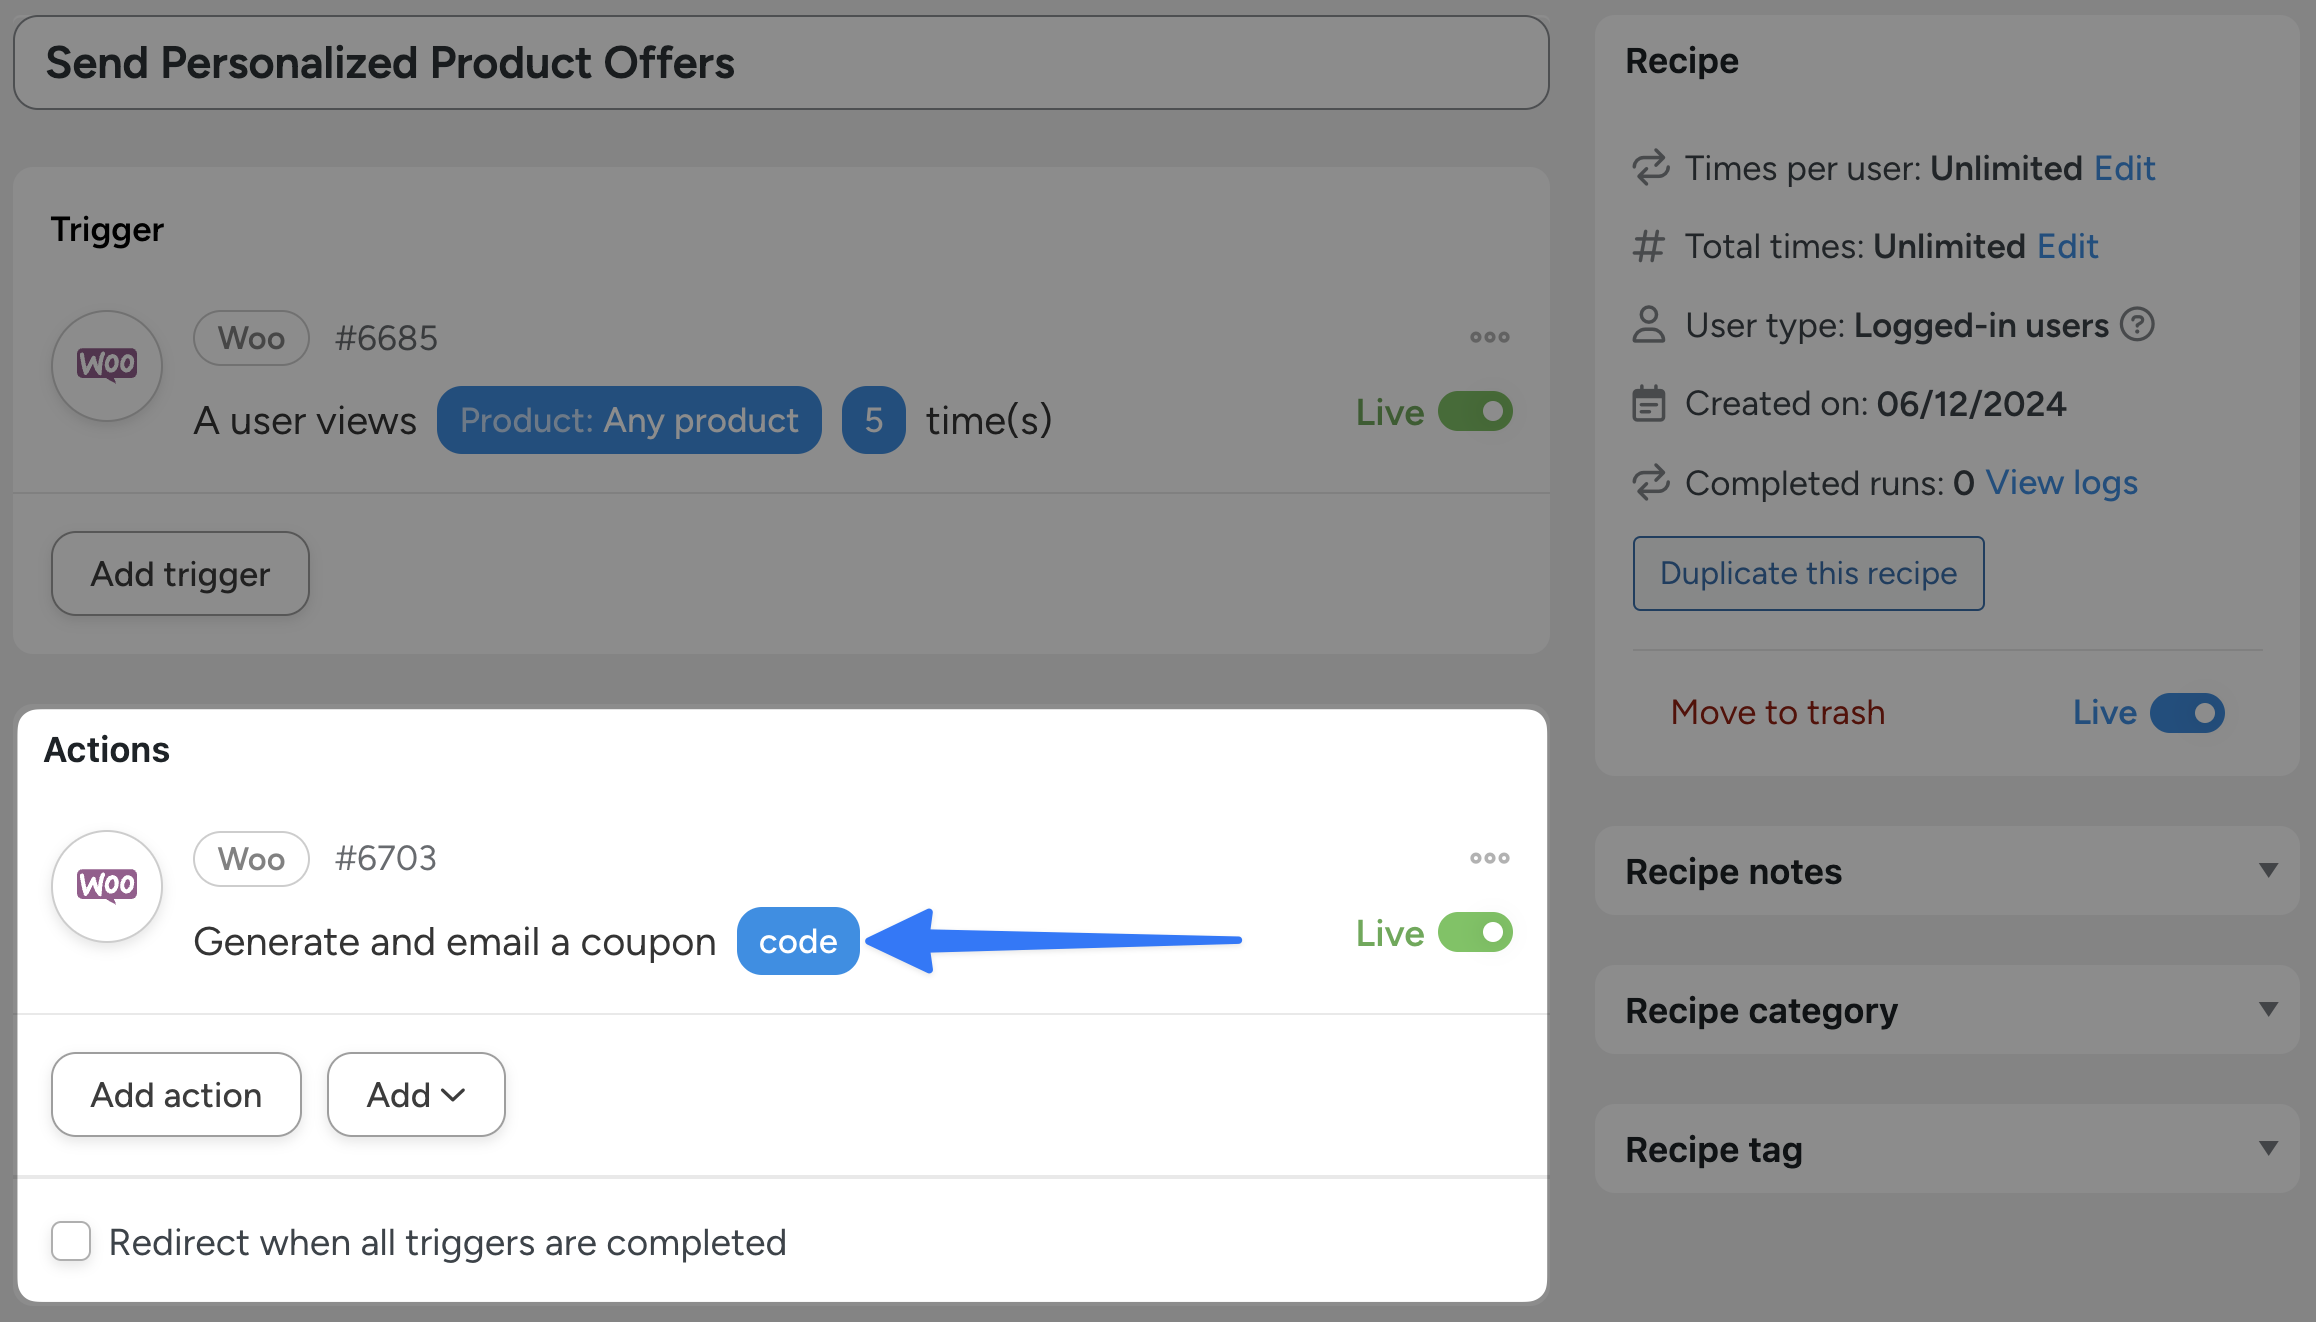Toggle the action's Live switch
Image resolution: width=2316 pixels, height=1322 pixels.
tap(1475, 933)
